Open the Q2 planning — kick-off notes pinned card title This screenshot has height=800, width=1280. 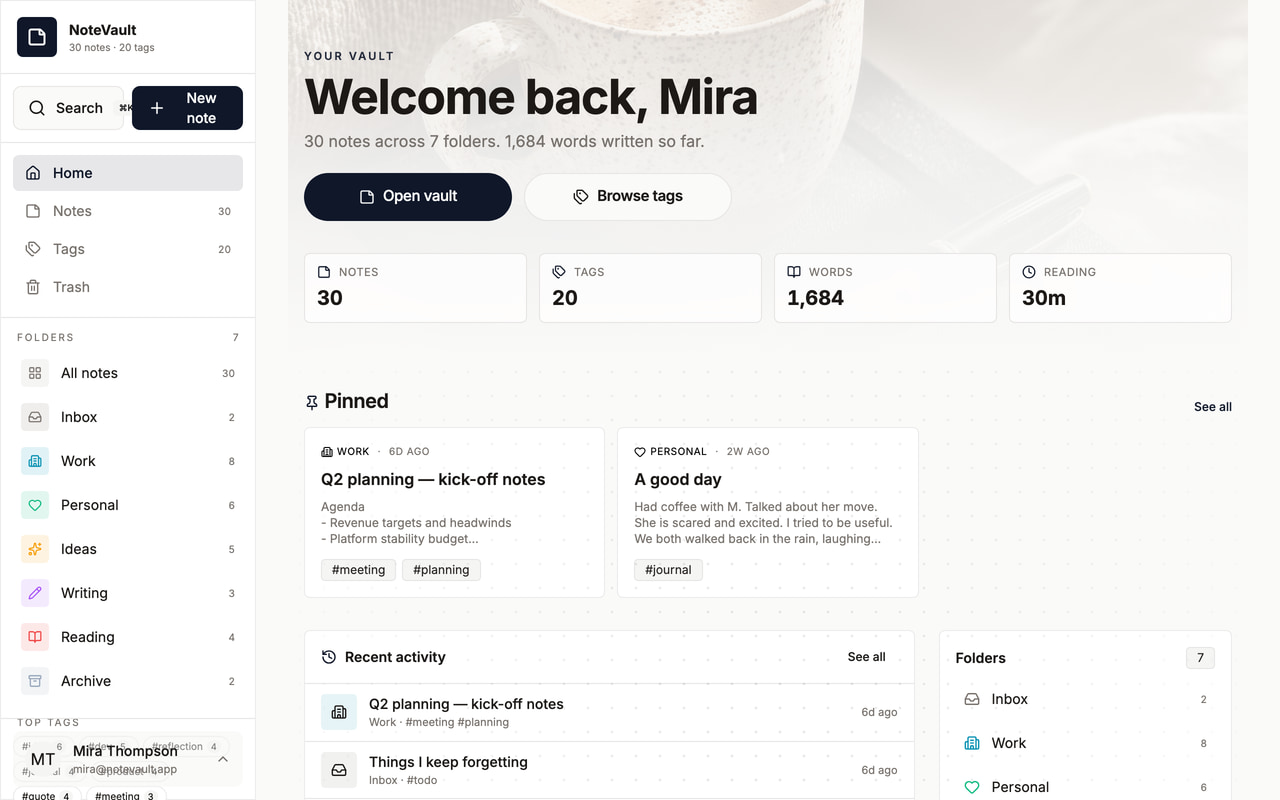(433, 479)
